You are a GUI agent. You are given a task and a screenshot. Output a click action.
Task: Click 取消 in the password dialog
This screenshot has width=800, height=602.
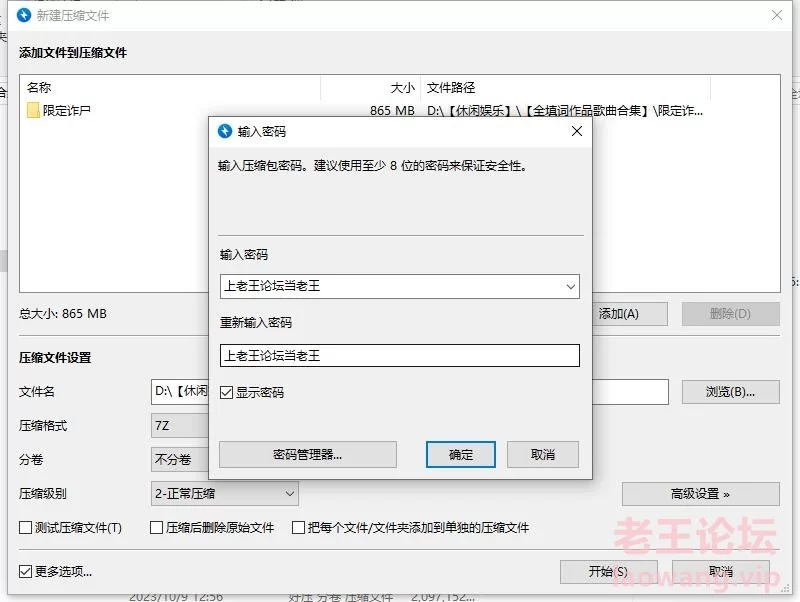(542, 454)
